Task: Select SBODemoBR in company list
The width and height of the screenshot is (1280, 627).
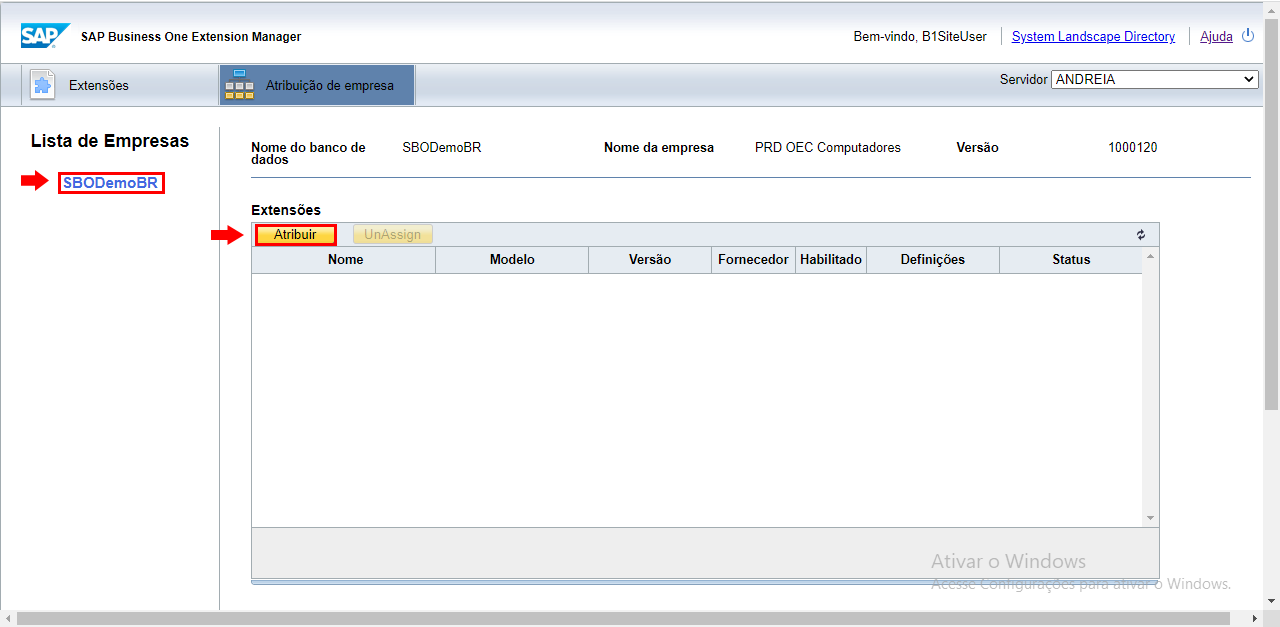Action: [x=110, y=183]
